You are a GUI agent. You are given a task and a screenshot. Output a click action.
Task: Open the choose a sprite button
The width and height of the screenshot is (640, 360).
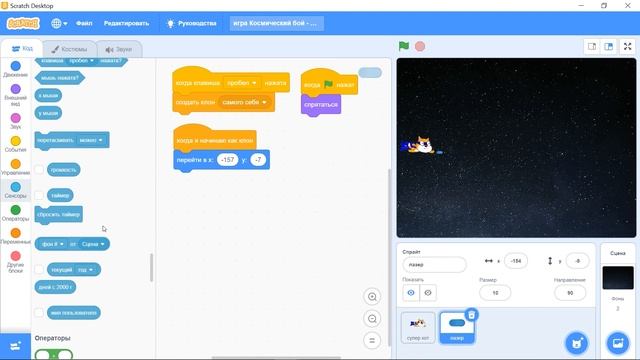[577, 343]
